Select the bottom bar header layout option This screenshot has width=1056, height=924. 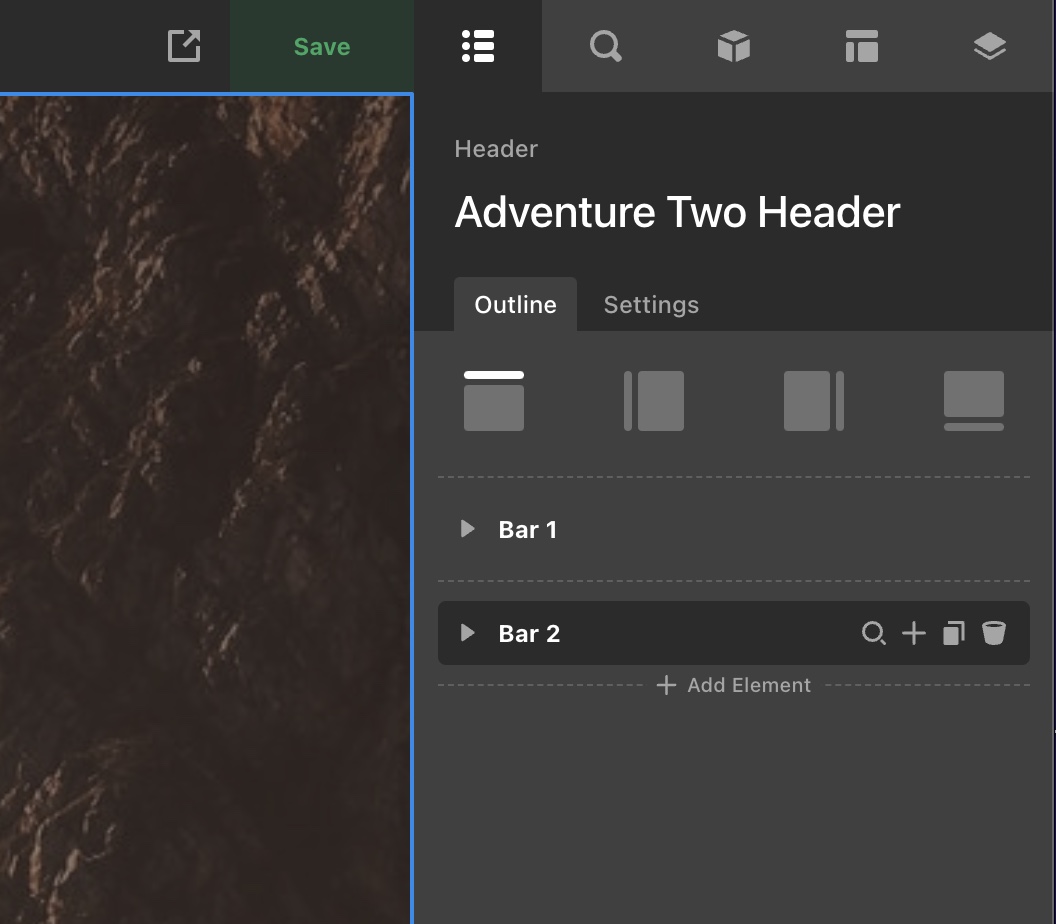(973, 400)
